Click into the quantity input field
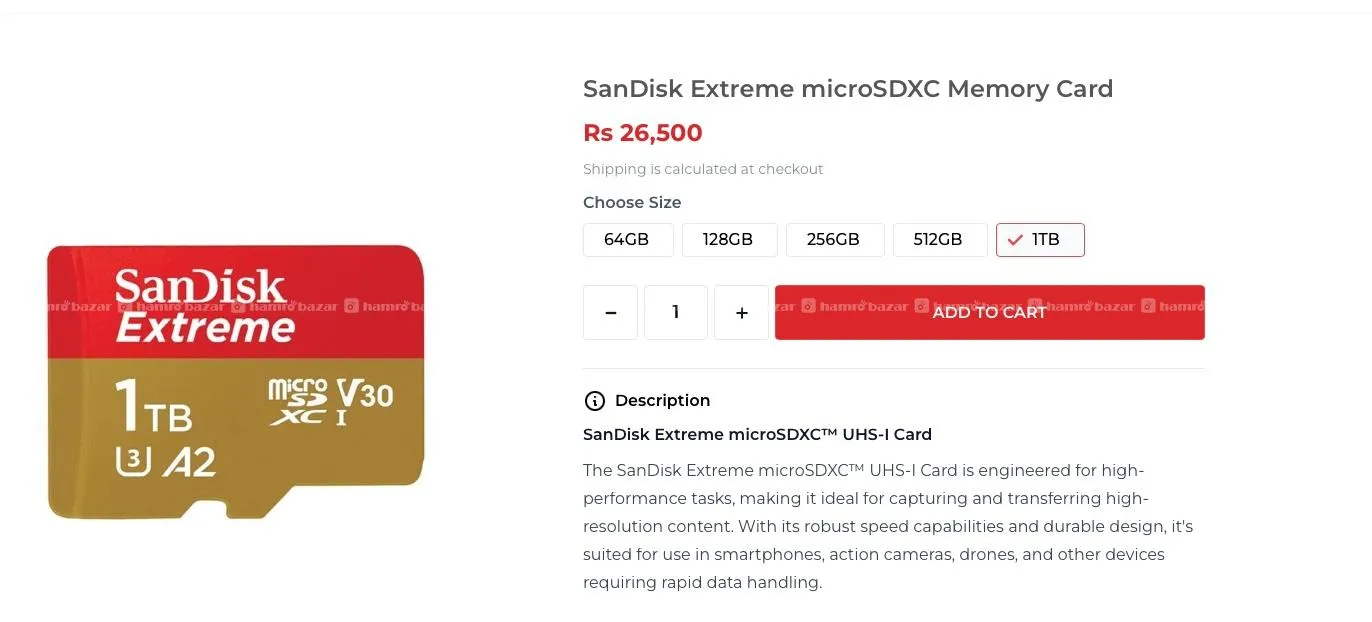 [676, 312]
